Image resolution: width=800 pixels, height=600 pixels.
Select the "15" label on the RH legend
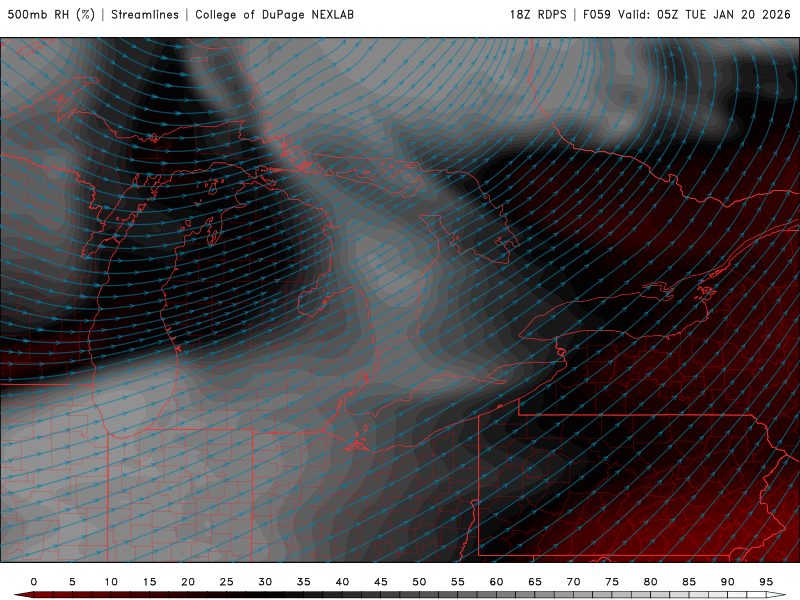pos(149,582)
